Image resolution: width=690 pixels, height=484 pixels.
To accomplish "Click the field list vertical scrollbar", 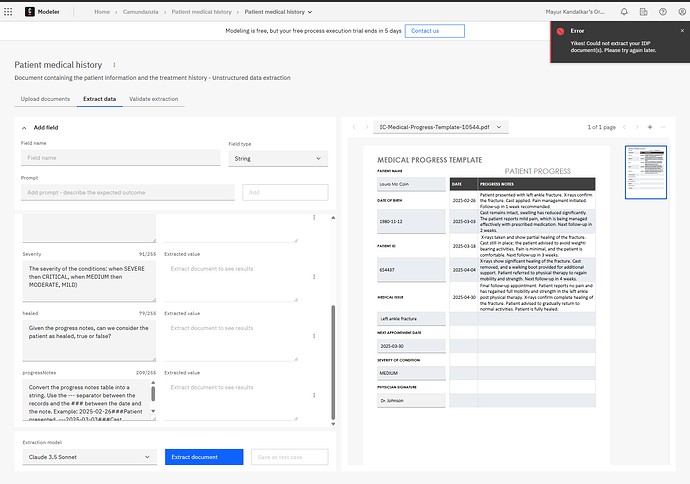I will [x=333, y=363].
